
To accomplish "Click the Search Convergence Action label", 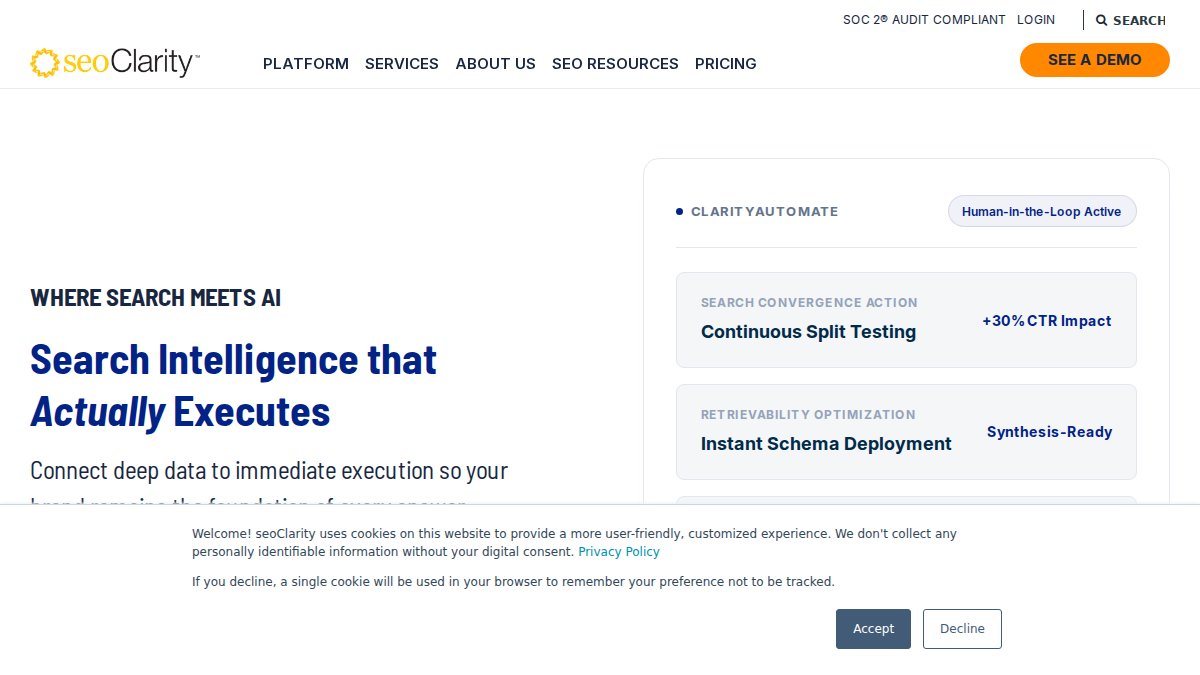I will (809, 302).
